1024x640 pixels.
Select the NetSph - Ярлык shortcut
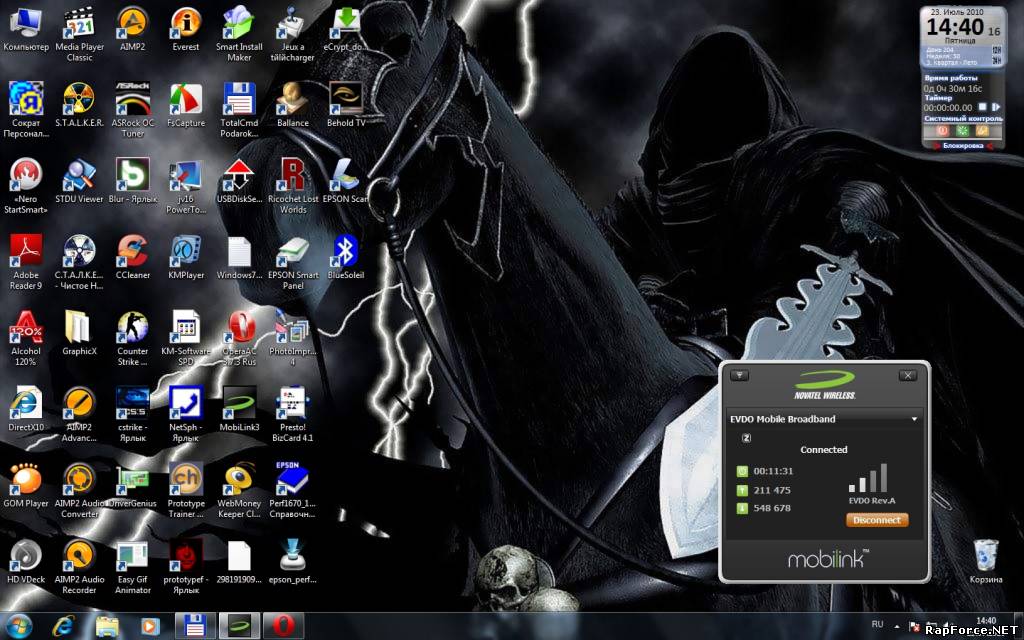tap(185, 414)
